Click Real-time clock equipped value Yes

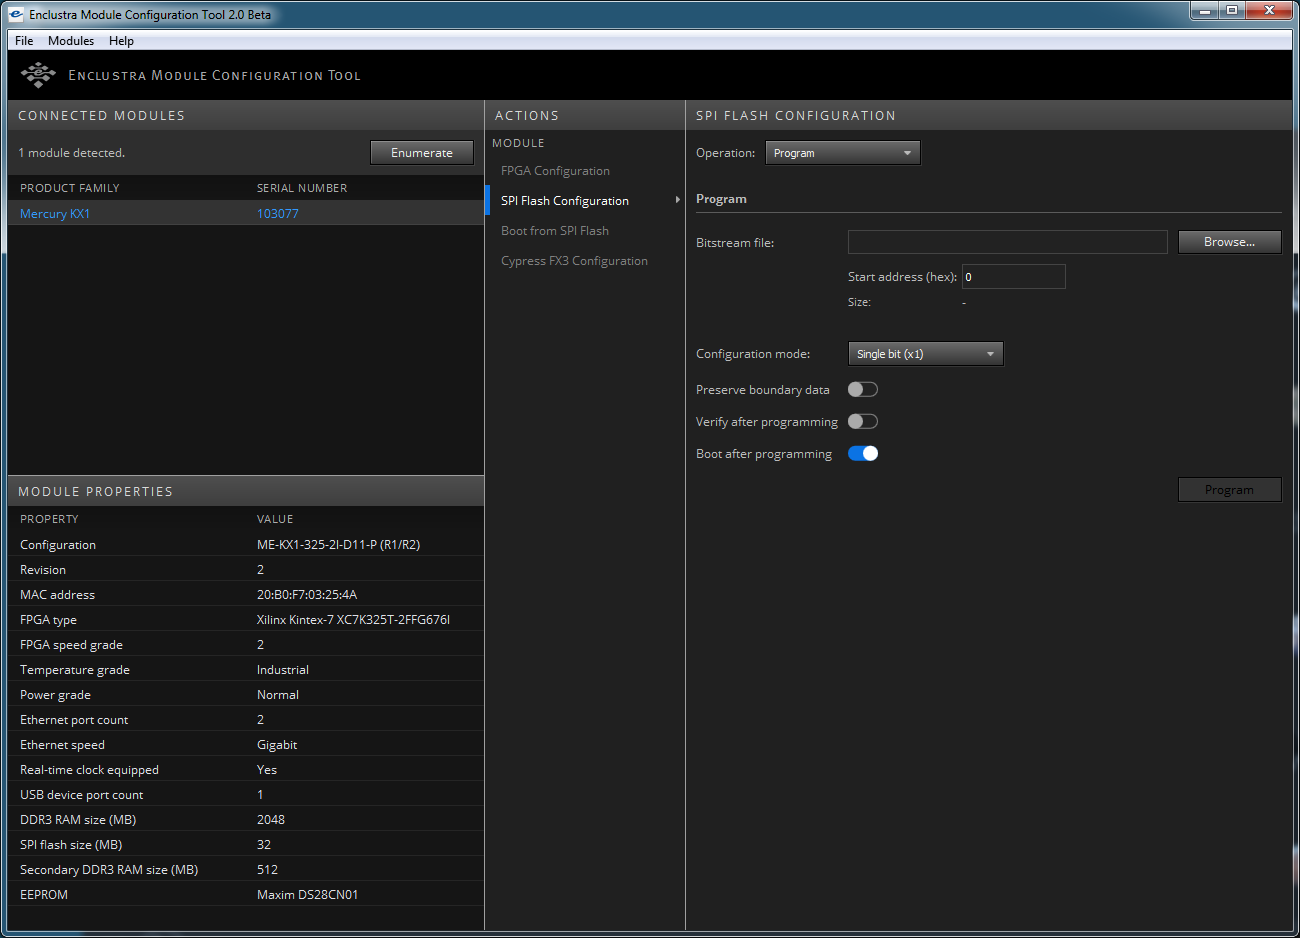pyautogui.click(x=267, y=770)
